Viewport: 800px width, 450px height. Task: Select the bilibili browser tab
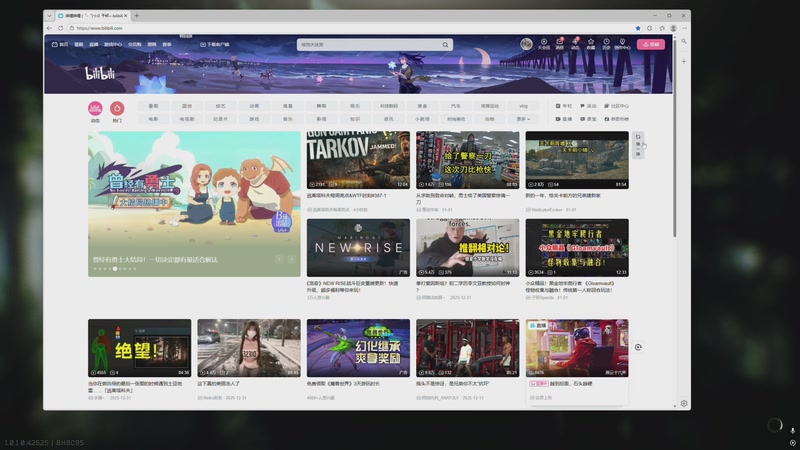click(92, 16)
